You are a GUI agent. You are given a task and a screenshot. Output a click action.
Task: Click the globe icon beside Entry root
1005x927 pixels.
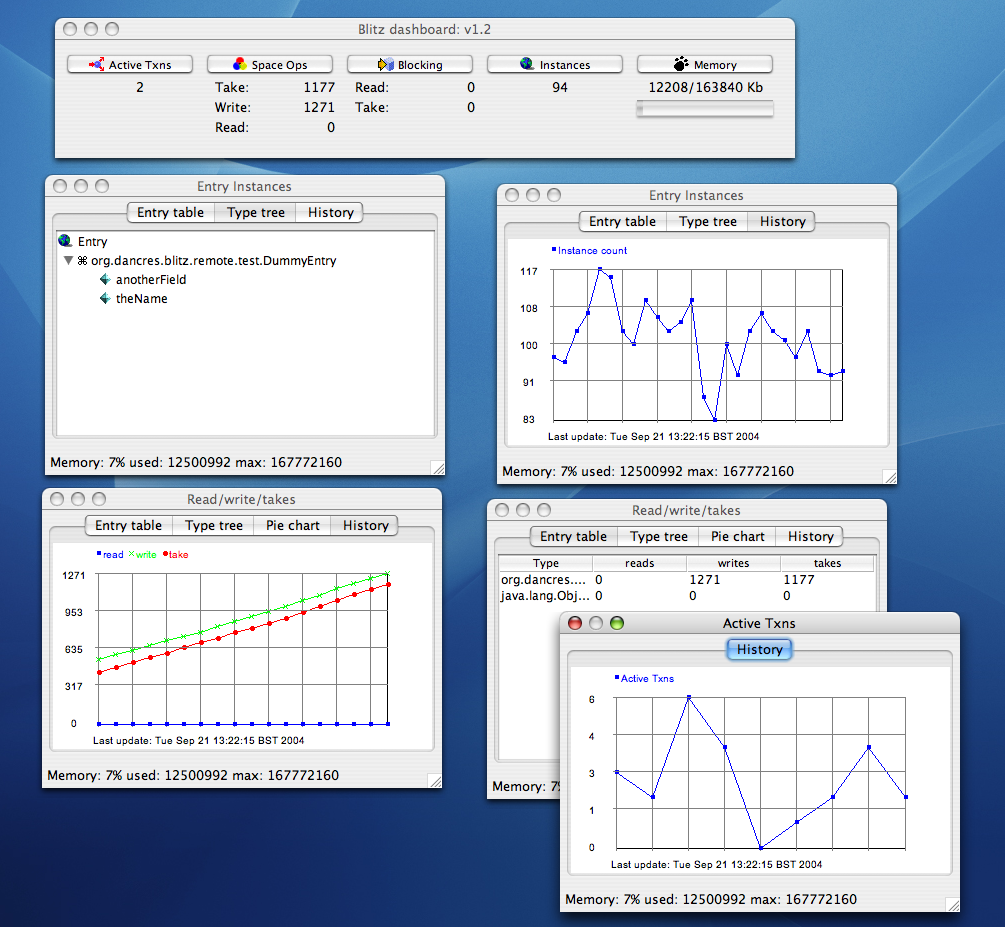coord(65,241)
